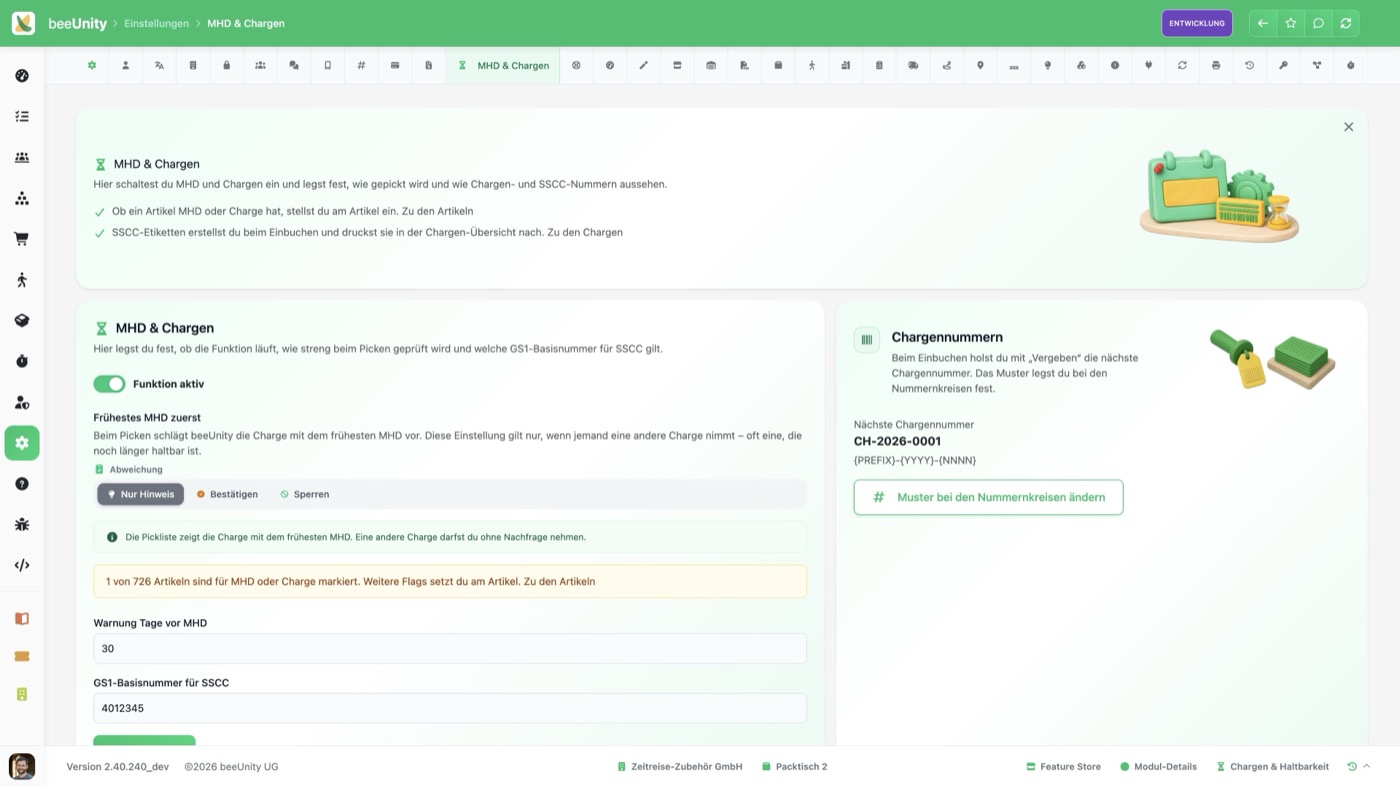Click the favorite star icon in header
The width and height of the screenshot is (1400, 787).
pos(1291,23)
